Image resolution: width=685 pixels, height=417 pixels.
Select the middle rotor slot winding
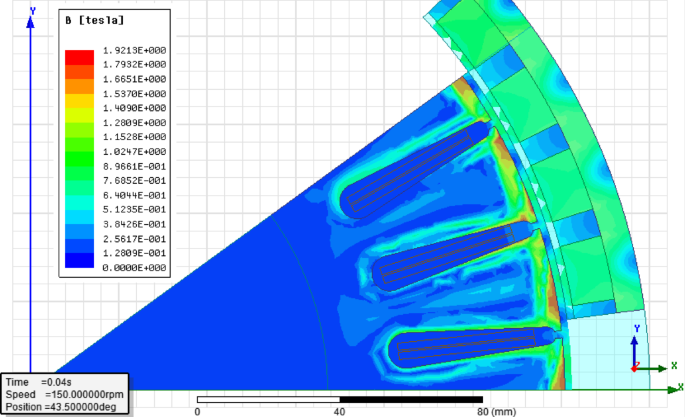pos(446,254)
